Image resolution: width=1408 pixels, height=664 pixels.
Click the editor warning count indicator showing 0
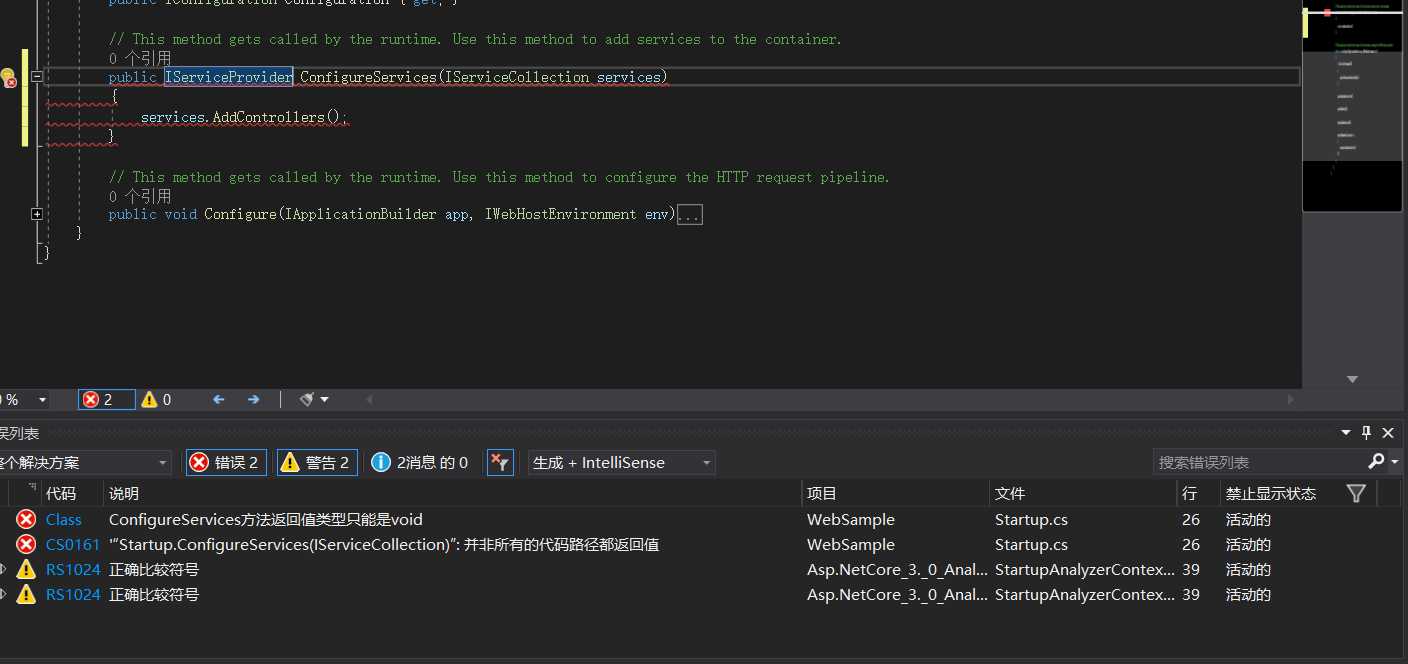pyautogui.click(x=156, y=399)
